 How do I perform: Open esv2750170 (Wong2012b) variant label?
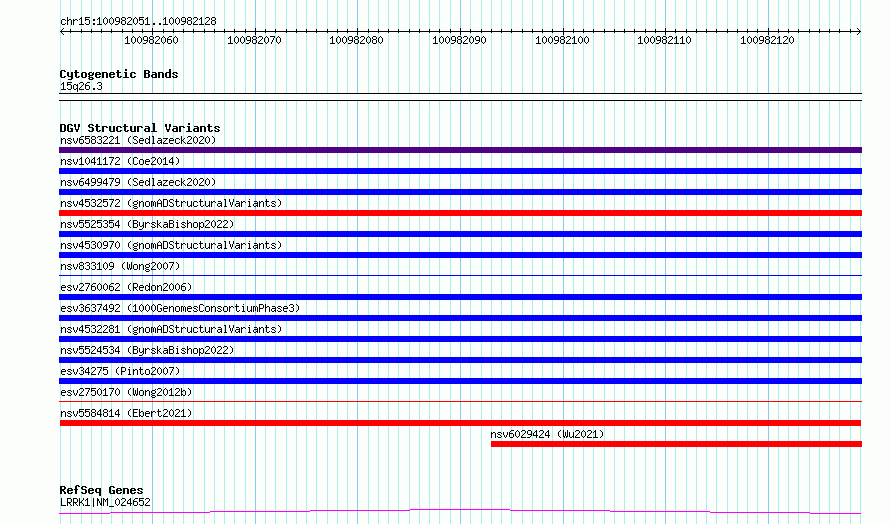click(126, 392)
